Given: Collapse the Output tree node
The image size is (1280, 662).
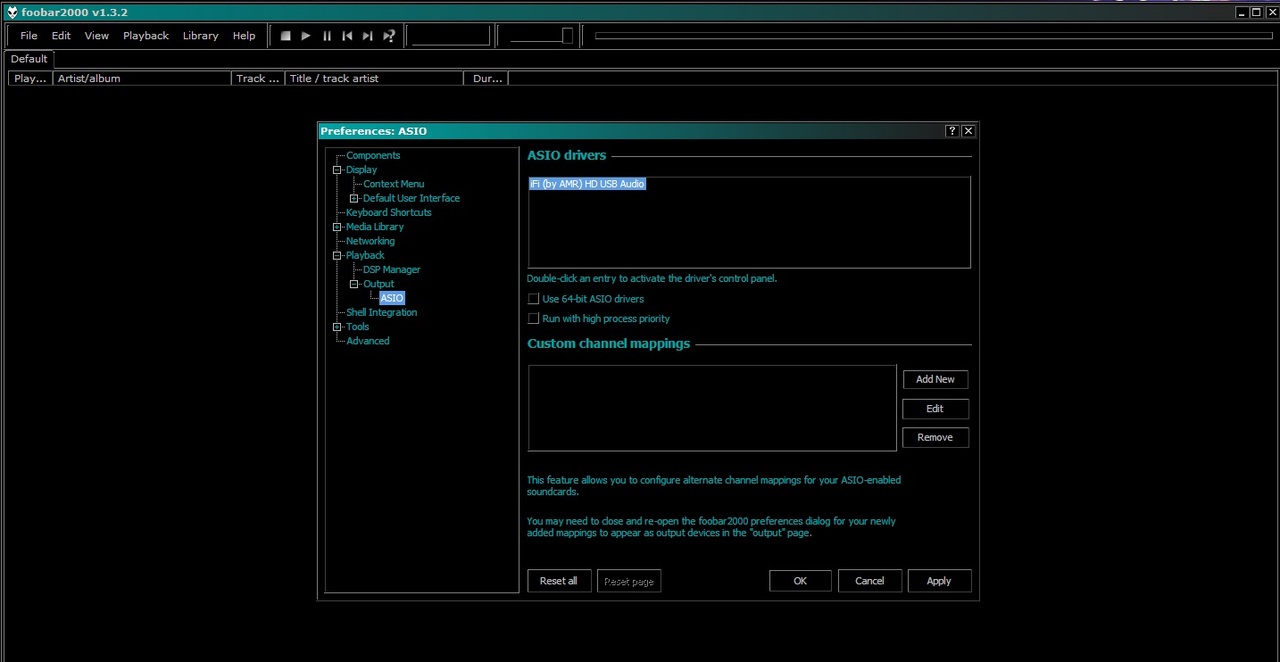Looking at the screenshot, I should 354,284.
